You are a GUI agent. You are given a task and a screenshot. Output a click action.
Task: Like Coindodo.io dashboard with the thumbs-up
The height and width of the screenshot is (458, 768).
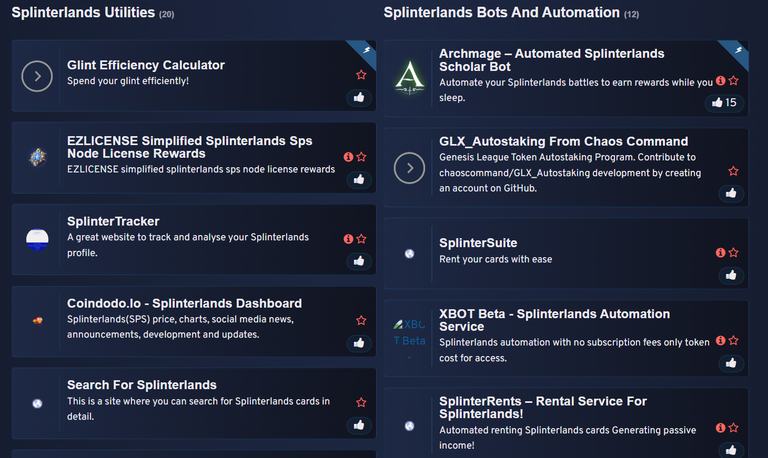(359, 343)
